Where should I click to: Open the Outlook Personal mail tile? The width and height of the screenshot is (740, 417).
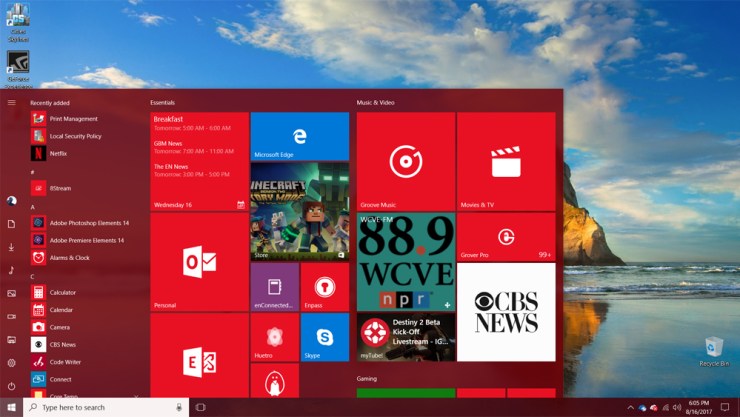point(200,262)
